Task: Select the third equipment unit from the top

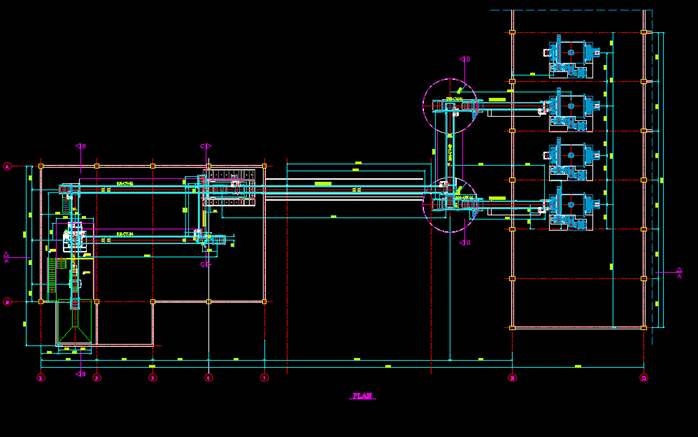Action: click(x=571, y=157)
